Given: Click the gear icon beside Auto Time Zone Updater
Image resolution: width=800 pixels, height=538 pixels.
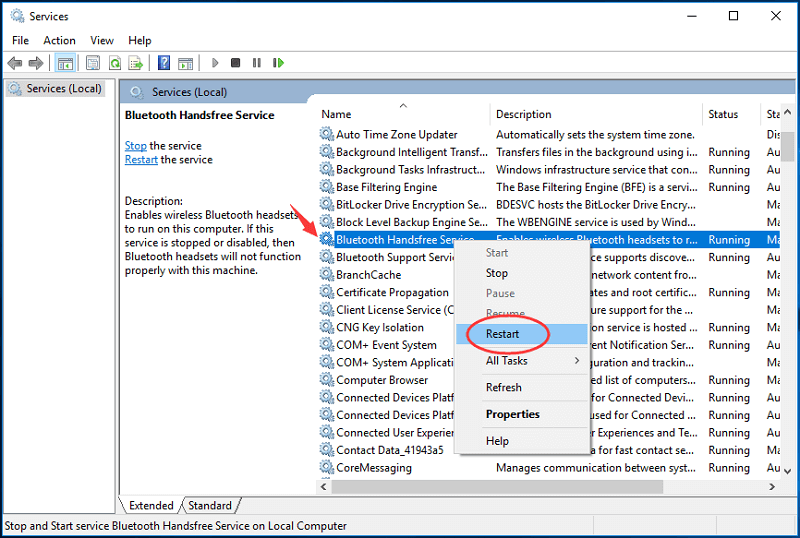Looking at the screenshot, I should coord(327,134).
